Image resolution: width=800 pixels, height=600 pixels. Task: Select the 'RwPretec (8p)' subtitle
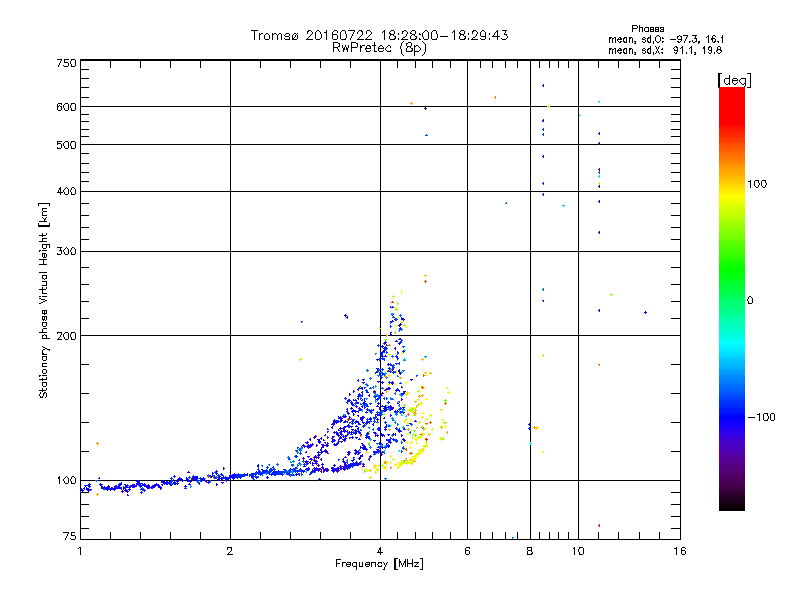pyautogui.click(x=379, y=48)
